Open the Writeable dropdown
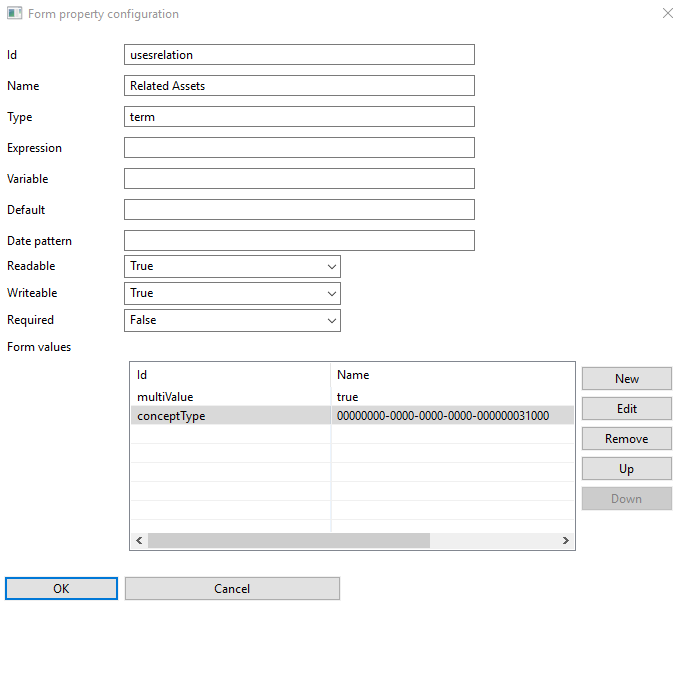 coord(232,293)
